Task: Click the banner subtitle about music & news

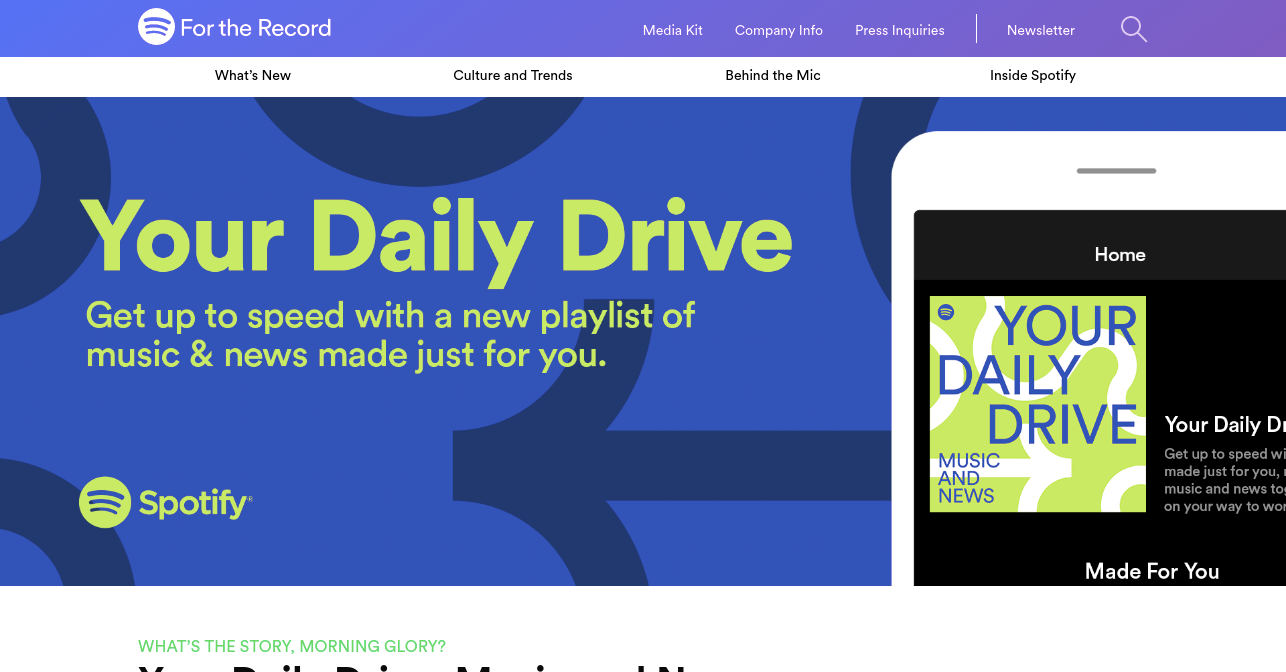Action: coord(390,335)
